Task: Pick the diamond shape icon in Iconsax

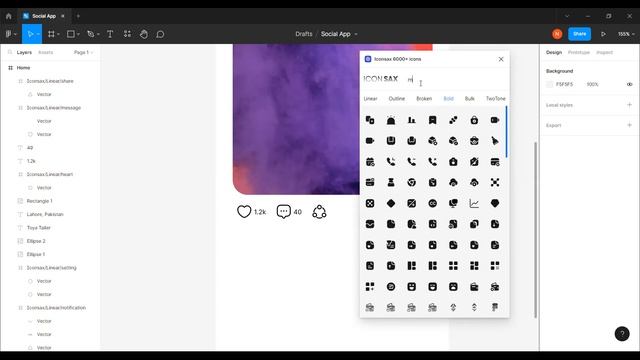Action: [x=391, y=203]
